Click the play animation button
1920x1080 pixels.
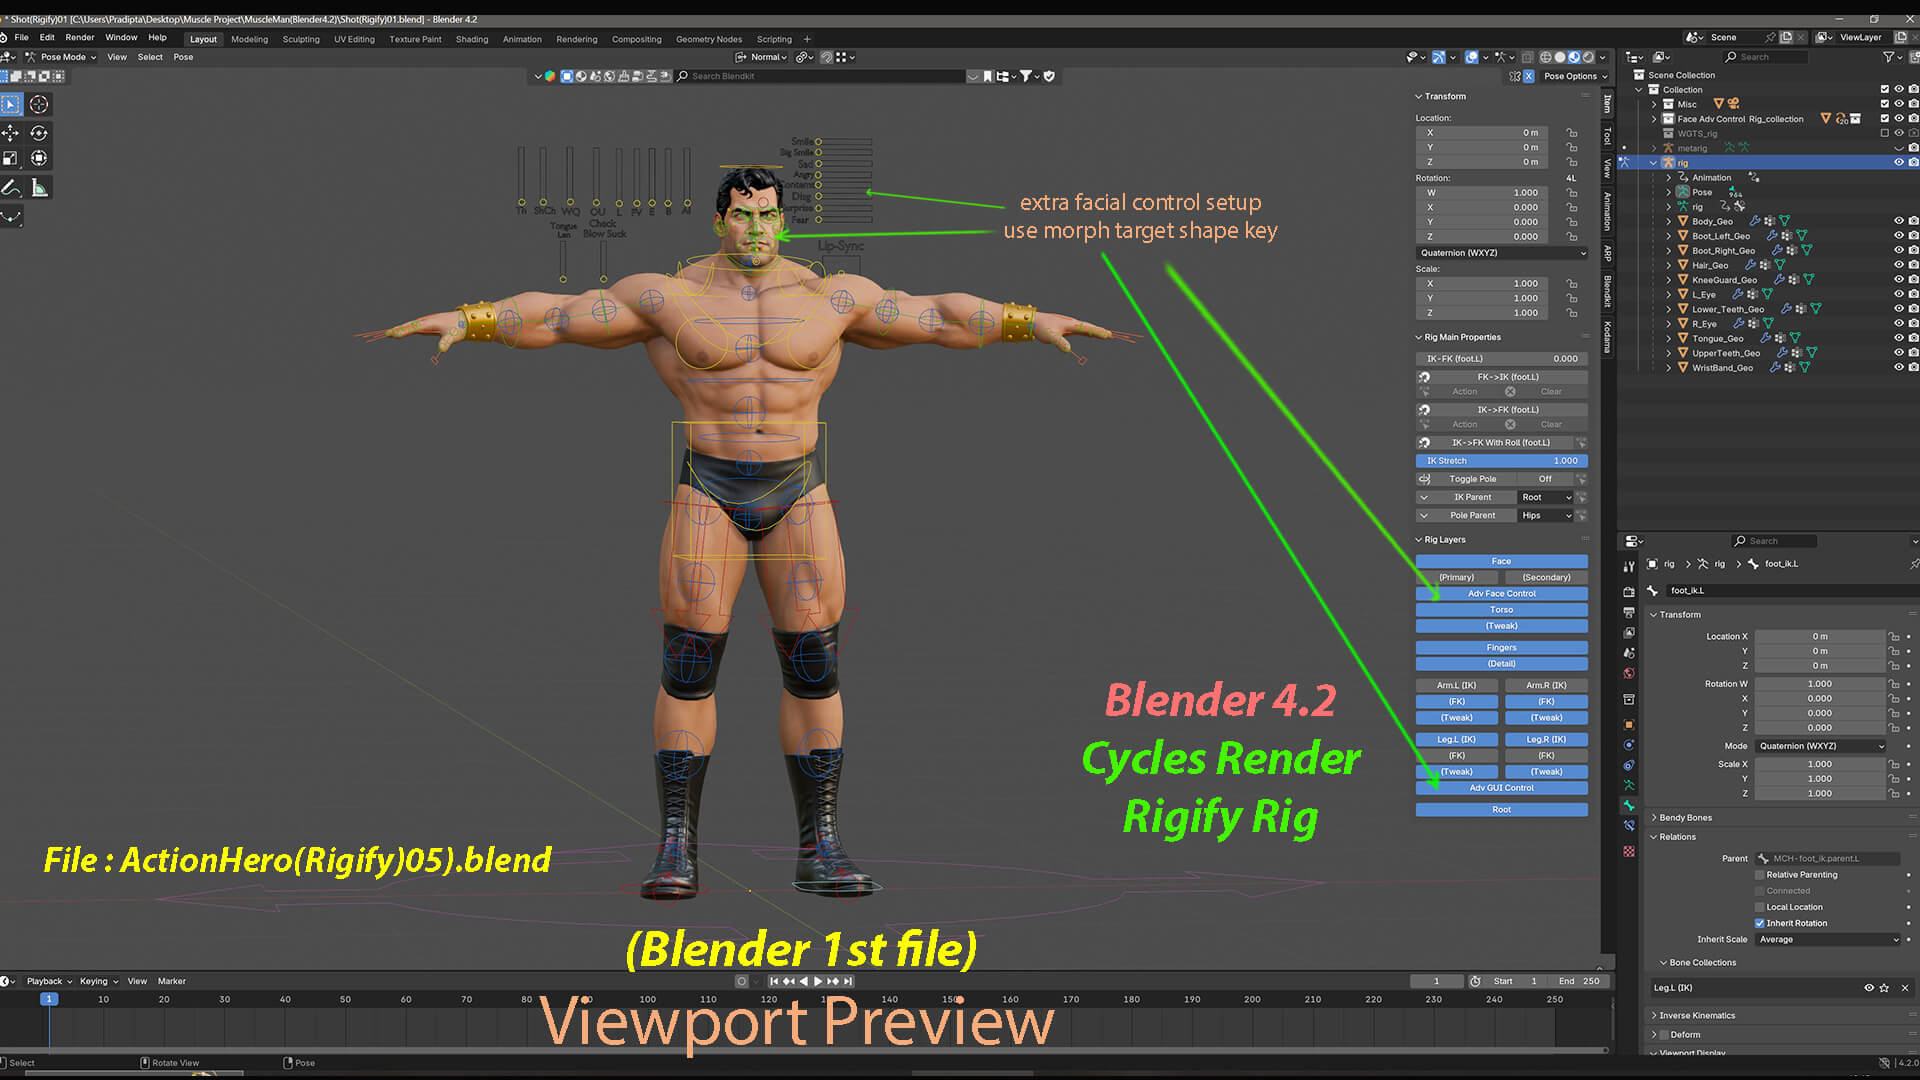click(818, 981)
